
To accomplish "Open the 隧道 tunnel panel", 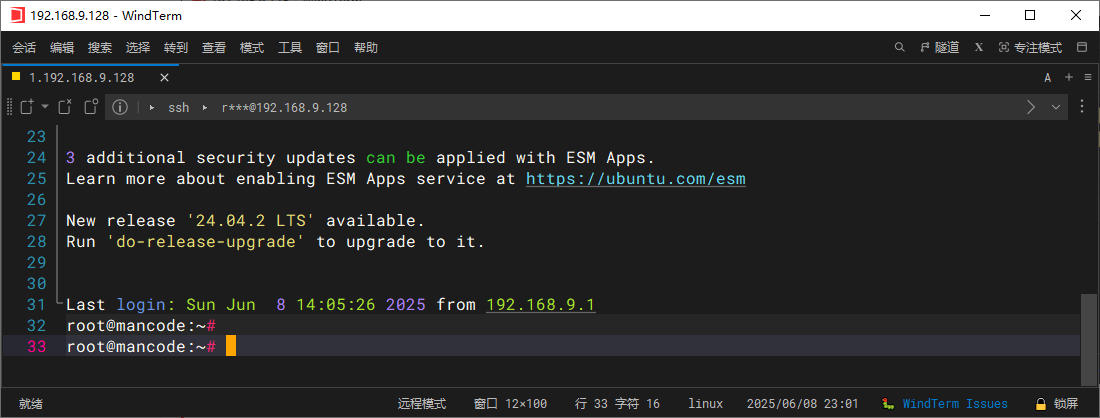I will coord(939,47).
